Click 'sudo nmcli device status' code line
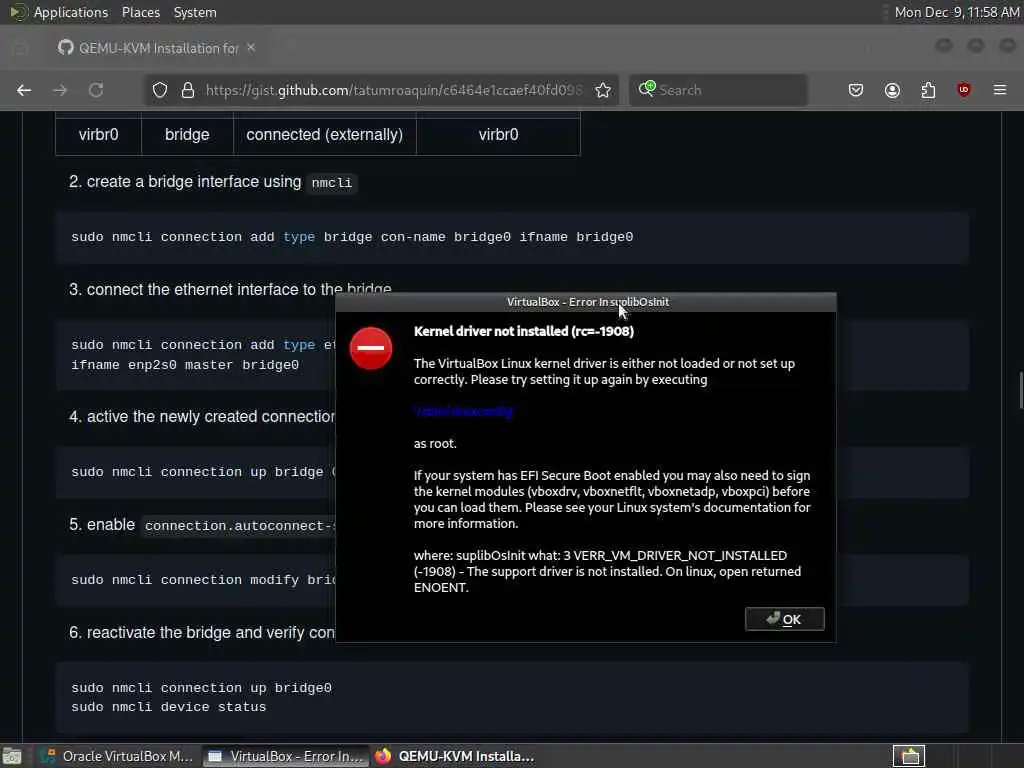Screen dimensions: 1024x768 point(168,707)
